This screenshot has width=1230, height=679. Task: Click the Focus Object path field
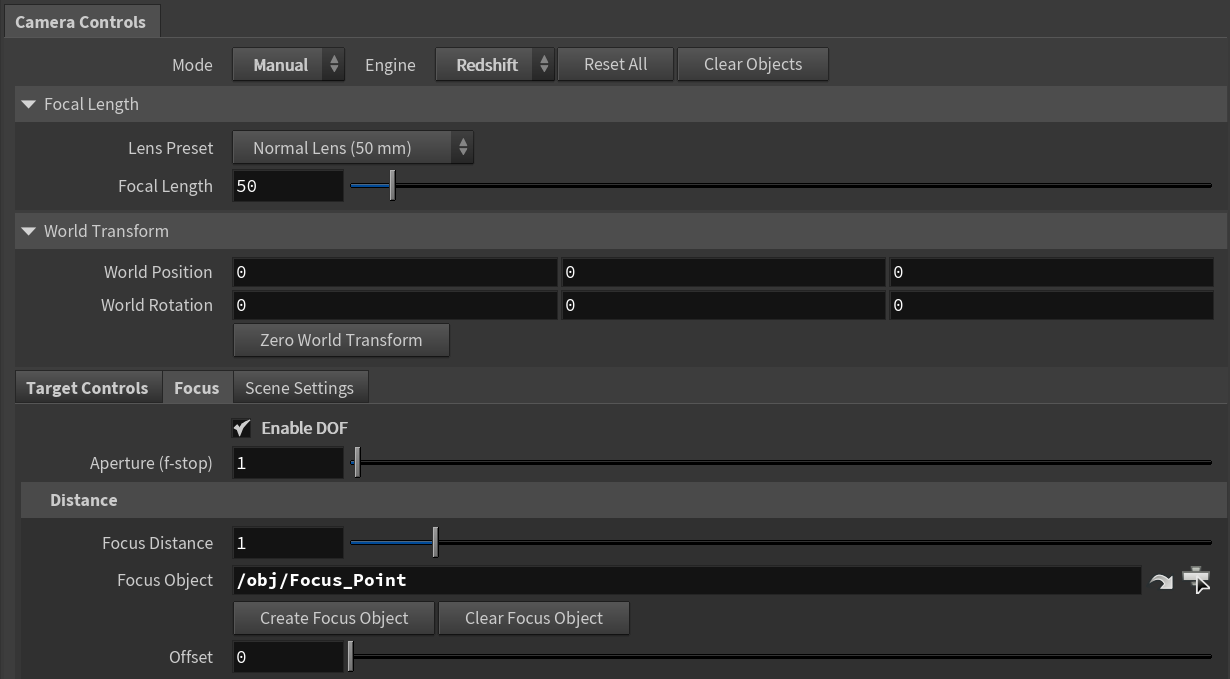tap(686, 580)
